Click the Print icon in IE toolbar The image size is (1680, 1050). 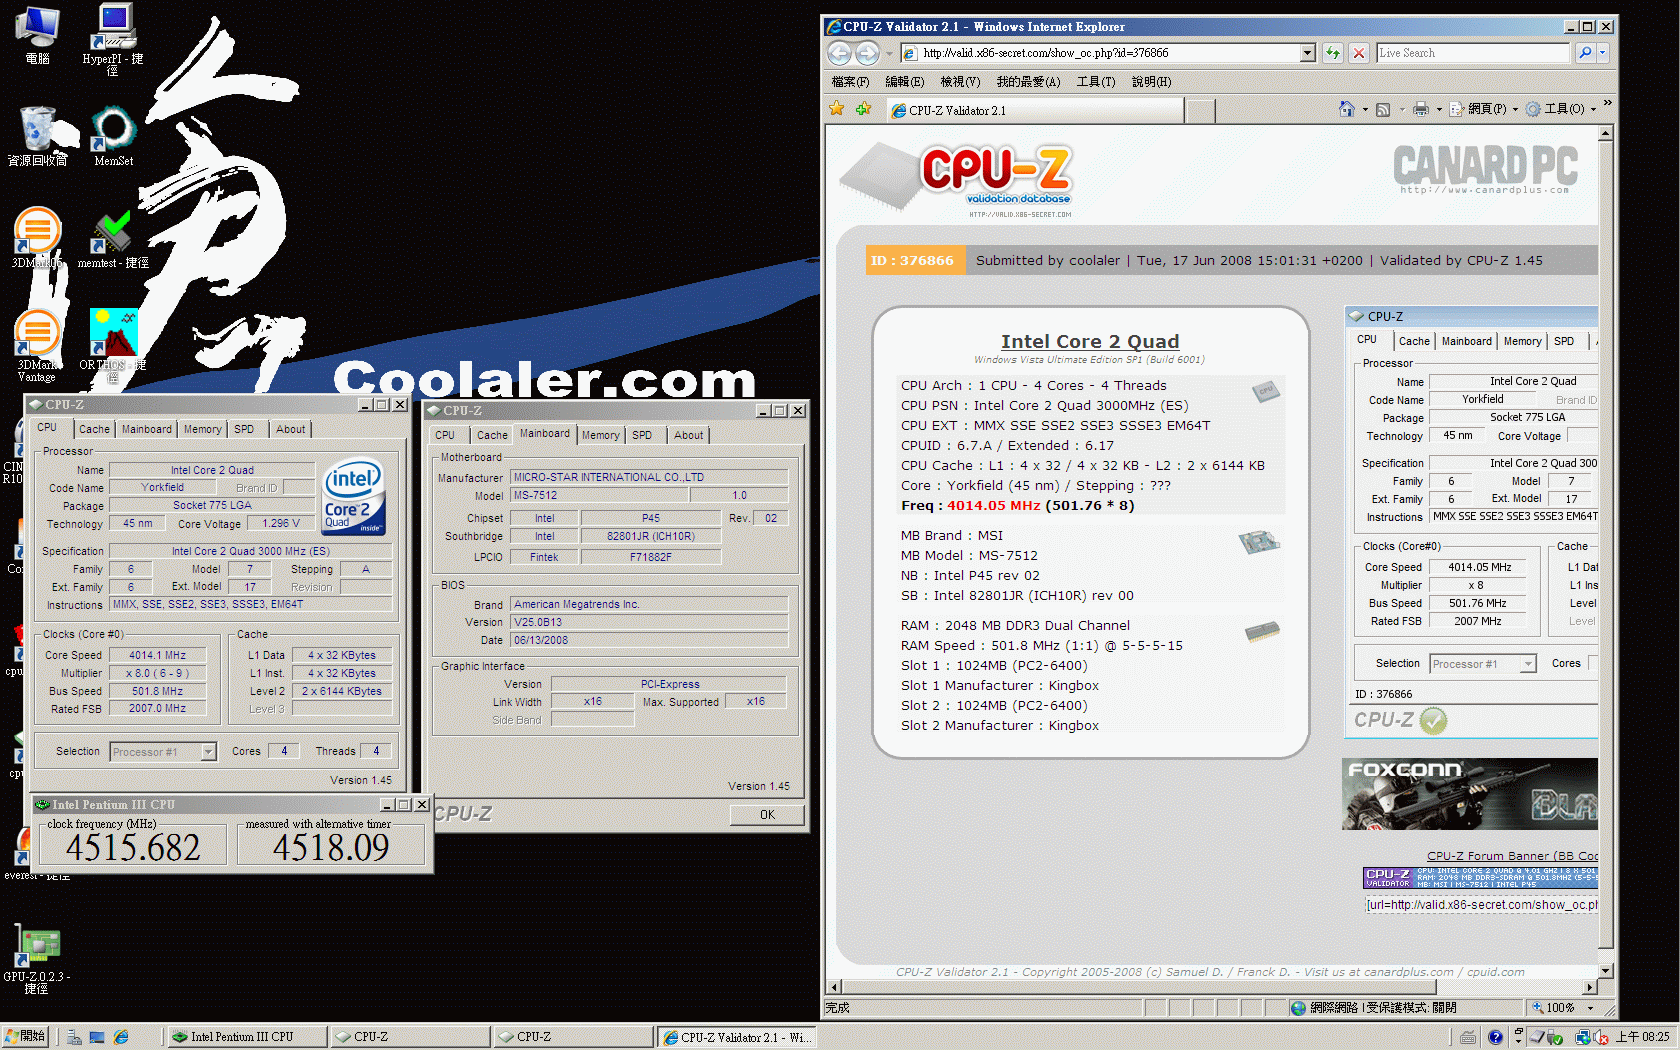point(1420,109)
